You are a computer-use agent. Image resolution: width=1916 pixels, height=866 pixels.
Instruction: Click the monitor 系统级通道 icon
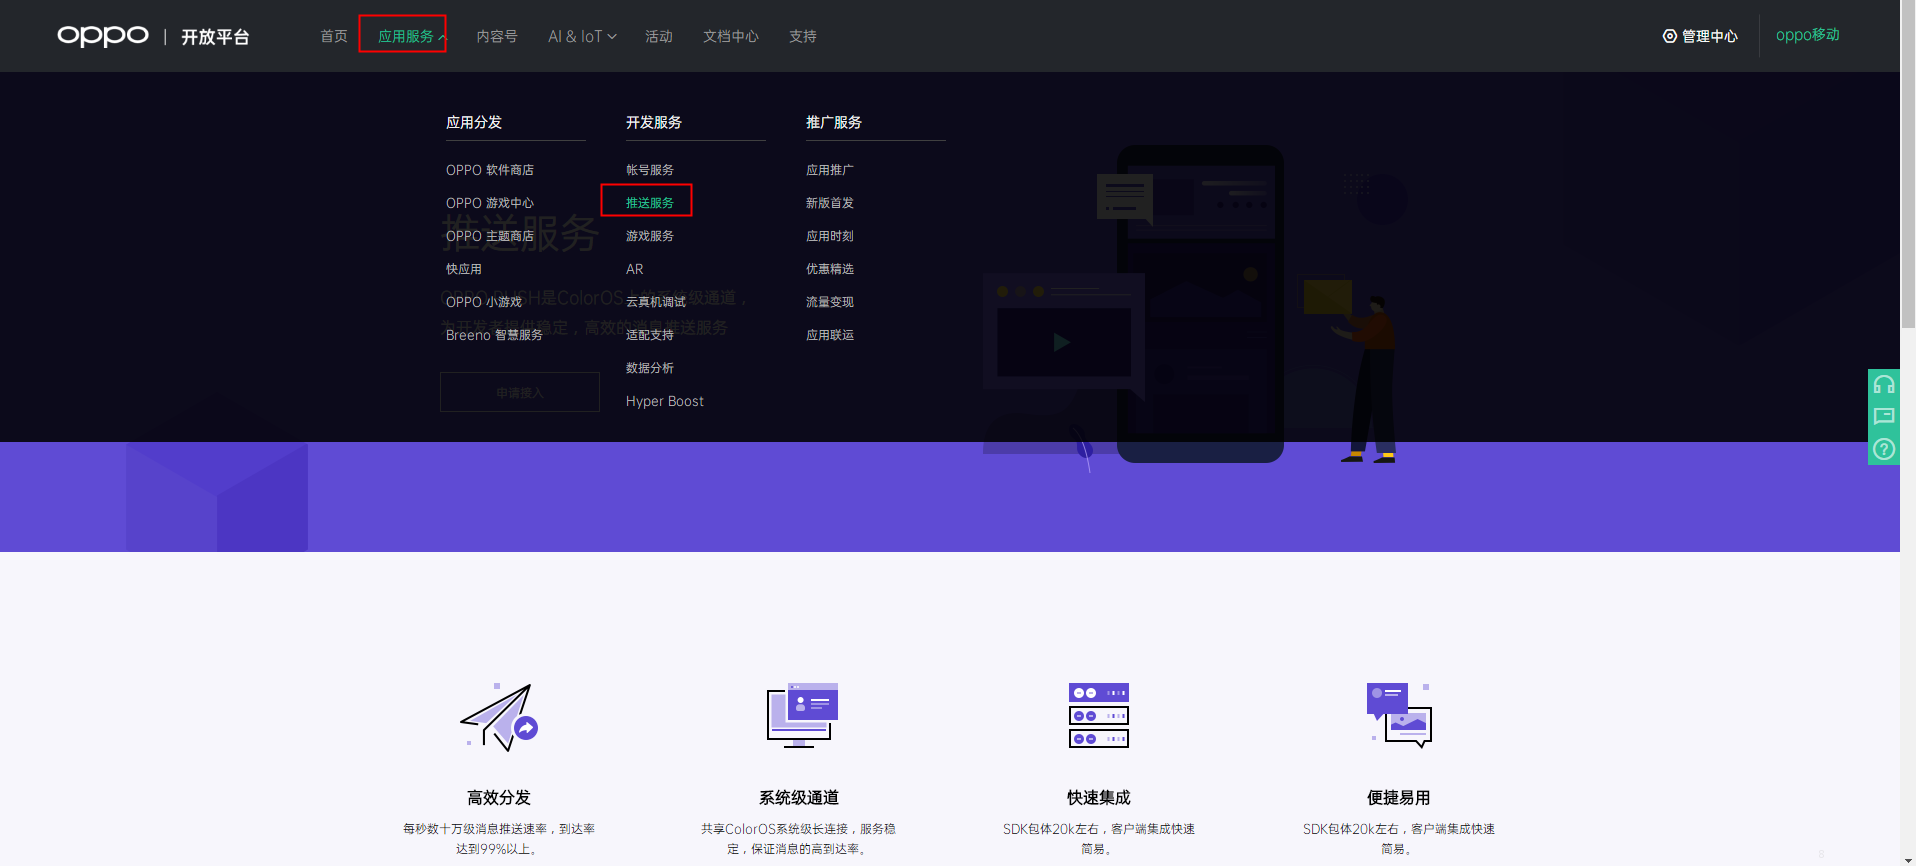[x=801, y=715]
